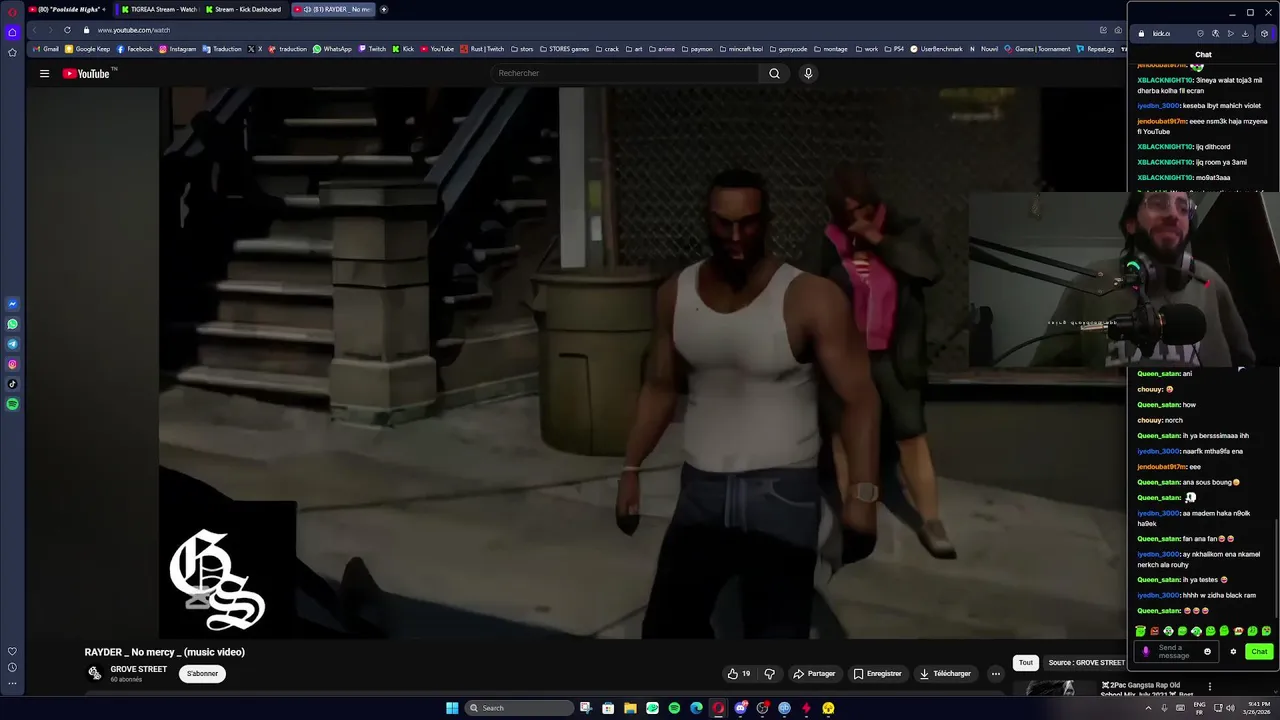Save video using Enregistrer button
The width and height of the screenshot is (1280, 720).
click(877, 674)
